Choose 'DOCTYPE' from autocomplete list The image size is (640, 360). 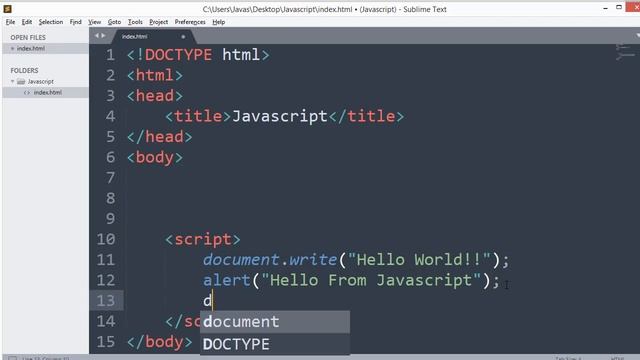coord(274,344)
